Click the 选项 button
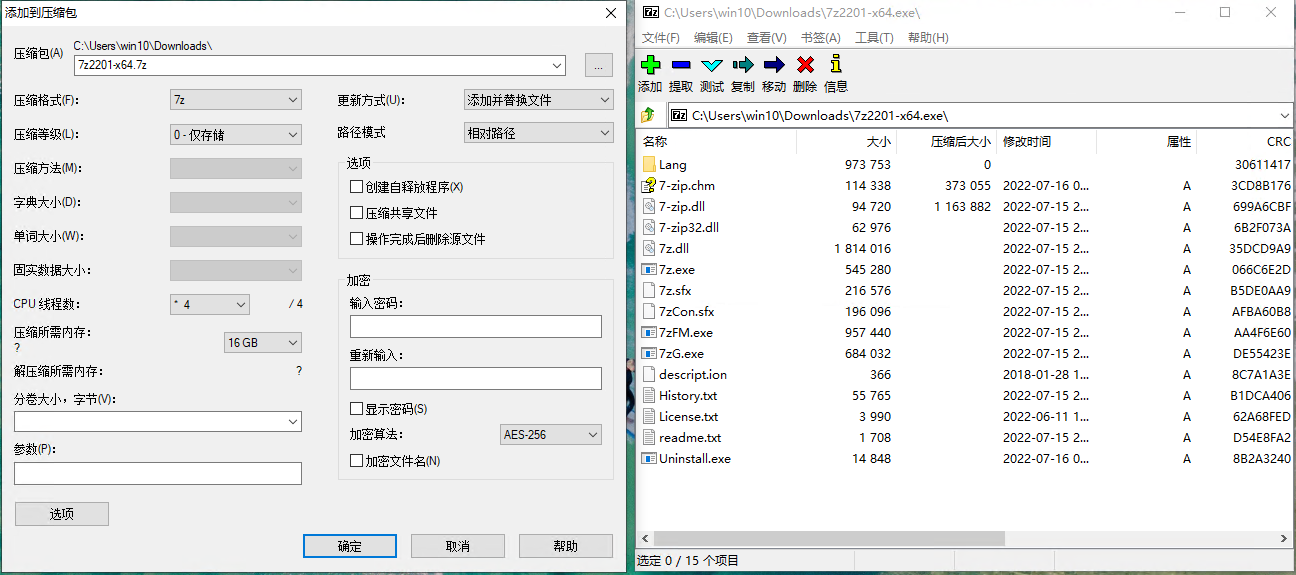Screen dimensions: 1296x575 (x=62, y=514)
